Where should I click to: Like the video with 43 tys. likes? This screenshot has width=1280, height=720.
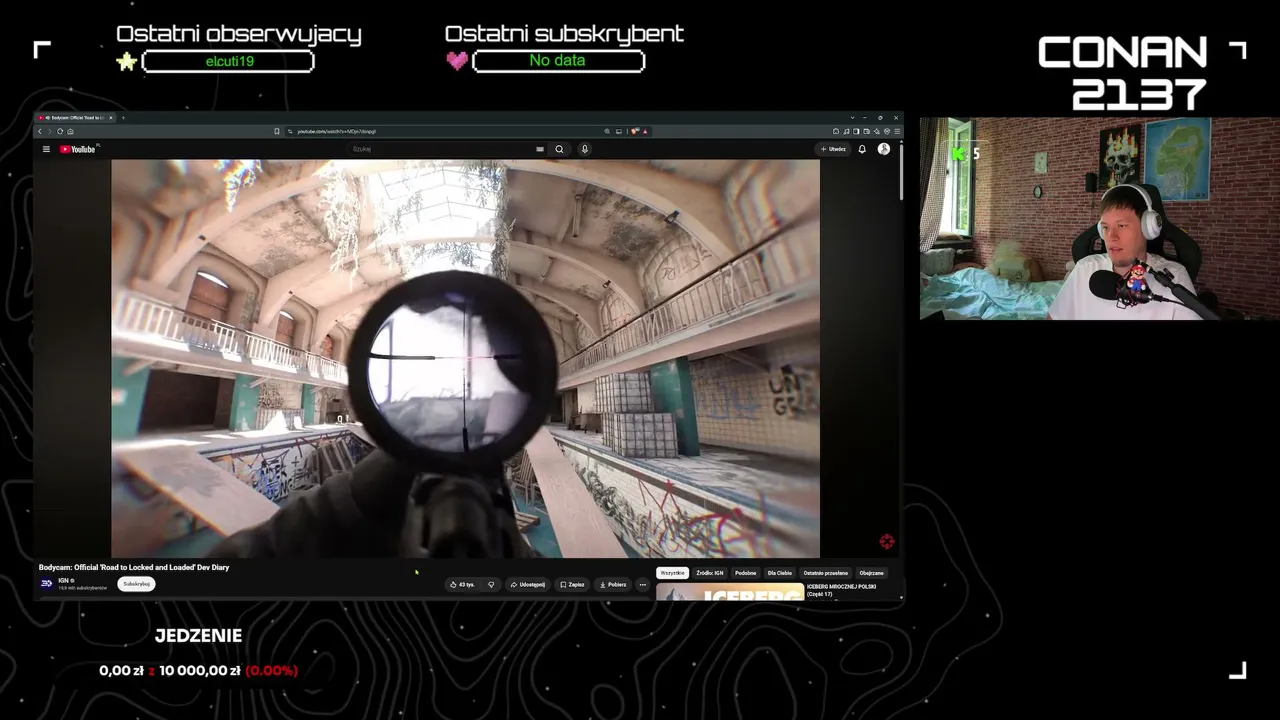463,584
